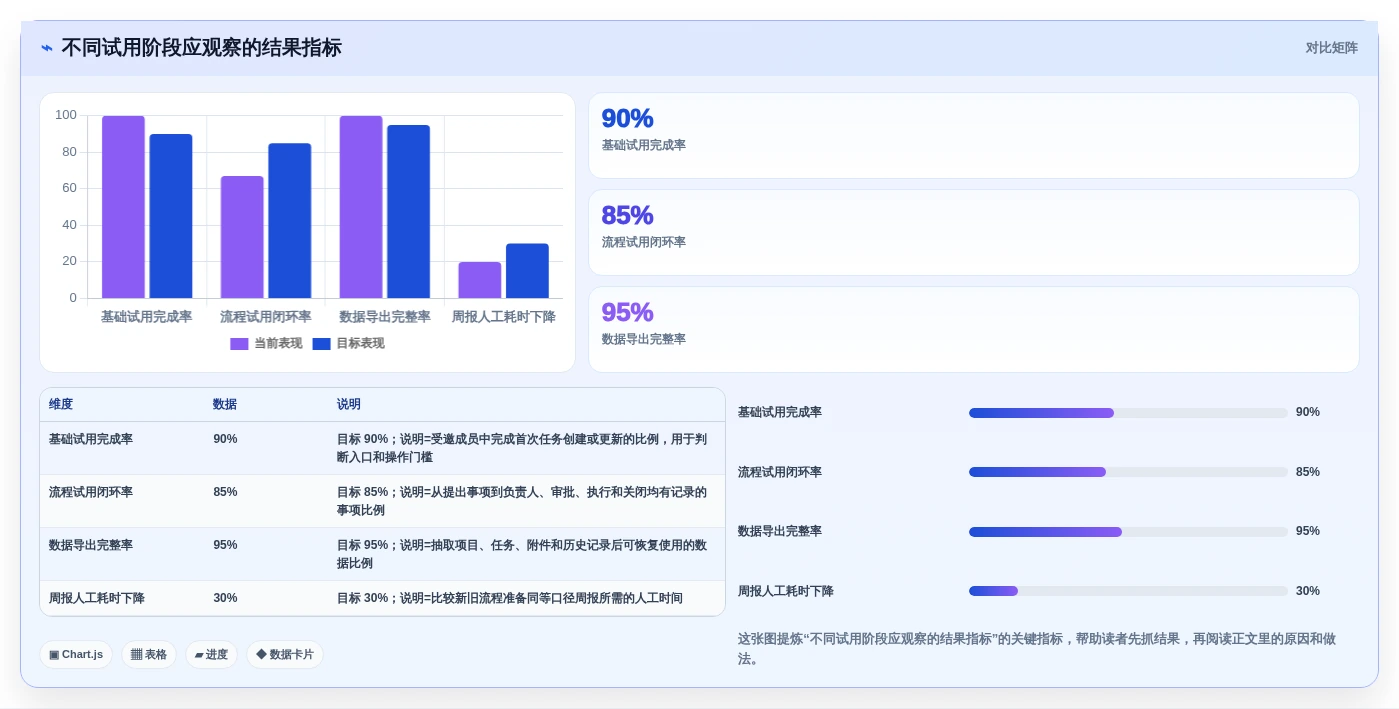Click the 基础试用完成率 progress bar
Image resolution: width=1399 pixels, height=709 pixels.
[x=1128, y=413]
